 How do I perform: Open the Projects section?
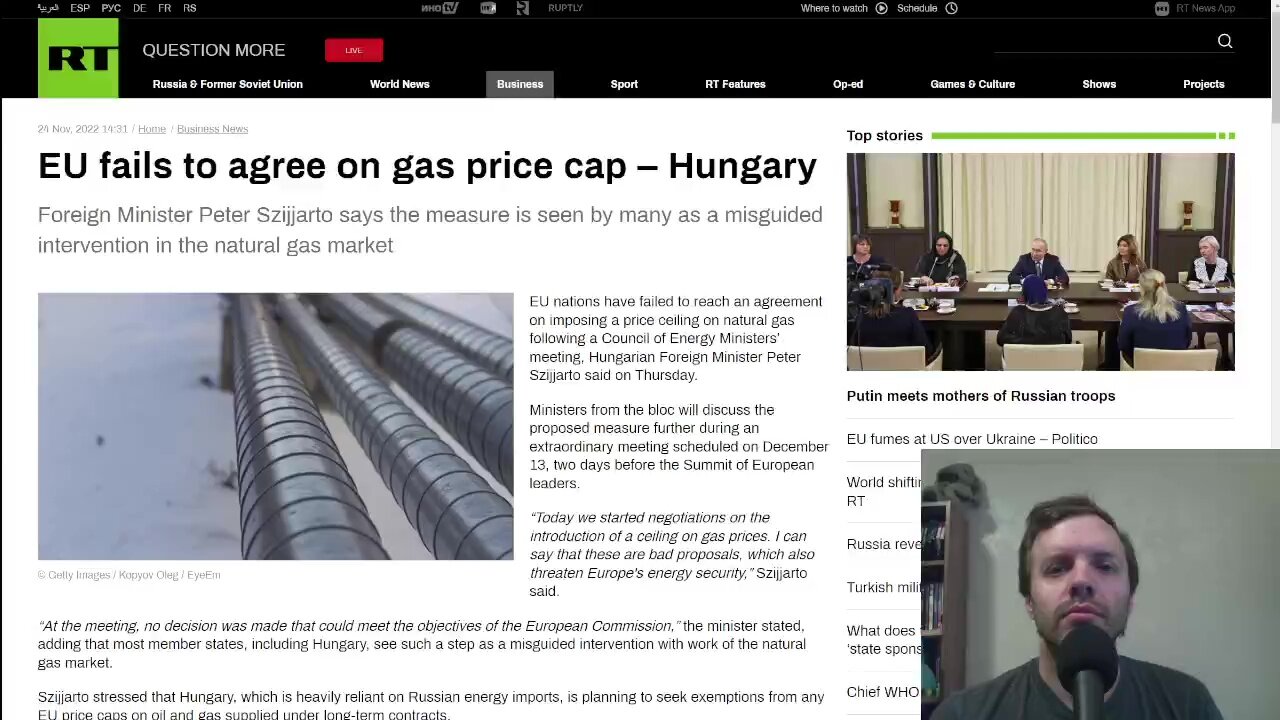[x=1204, y=84]
